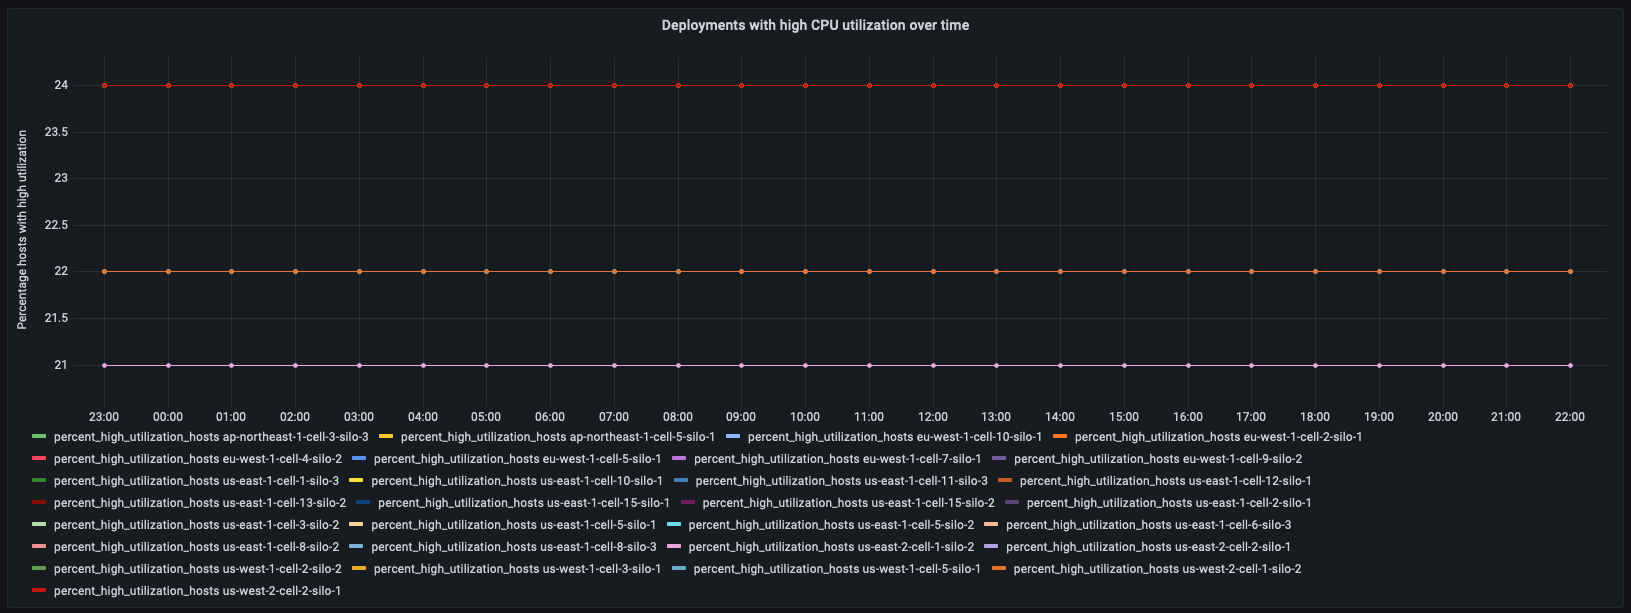Click the yellow swatch for ap-northeast-1-cell-5-silo-1
The height and width of the screenshot is (613, 1631).
386,437
